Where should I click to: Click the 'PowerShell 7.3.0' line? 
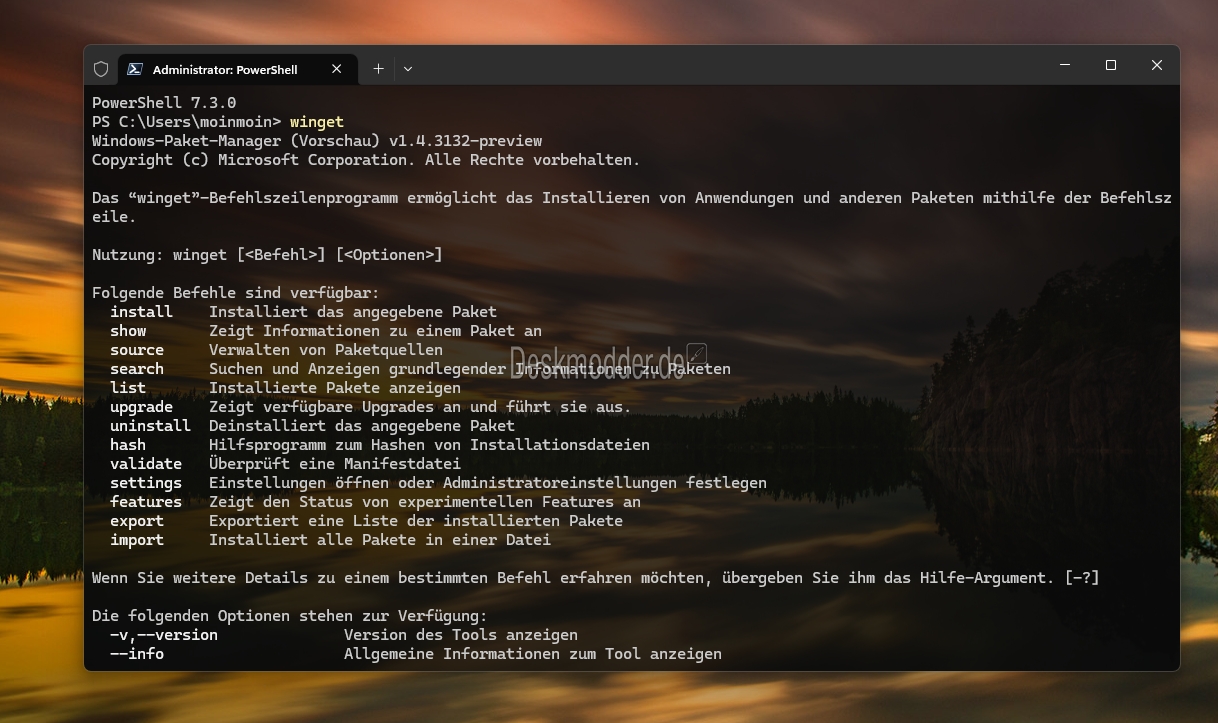(x=164, y=103)
